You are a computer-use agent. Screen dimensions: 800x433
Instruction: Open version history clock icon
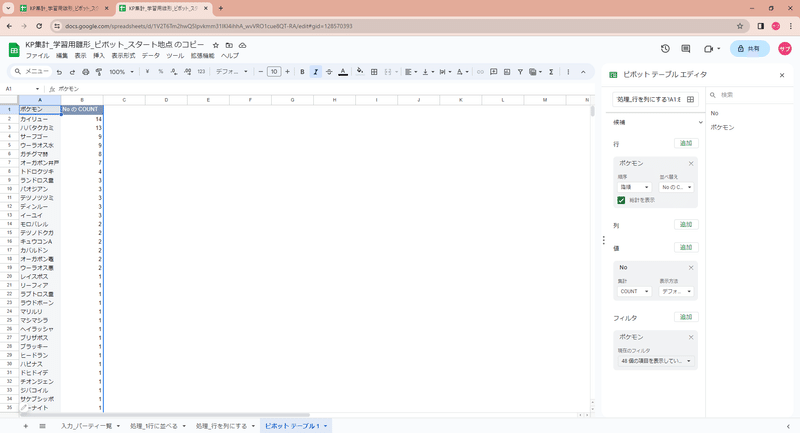(665, 49)
